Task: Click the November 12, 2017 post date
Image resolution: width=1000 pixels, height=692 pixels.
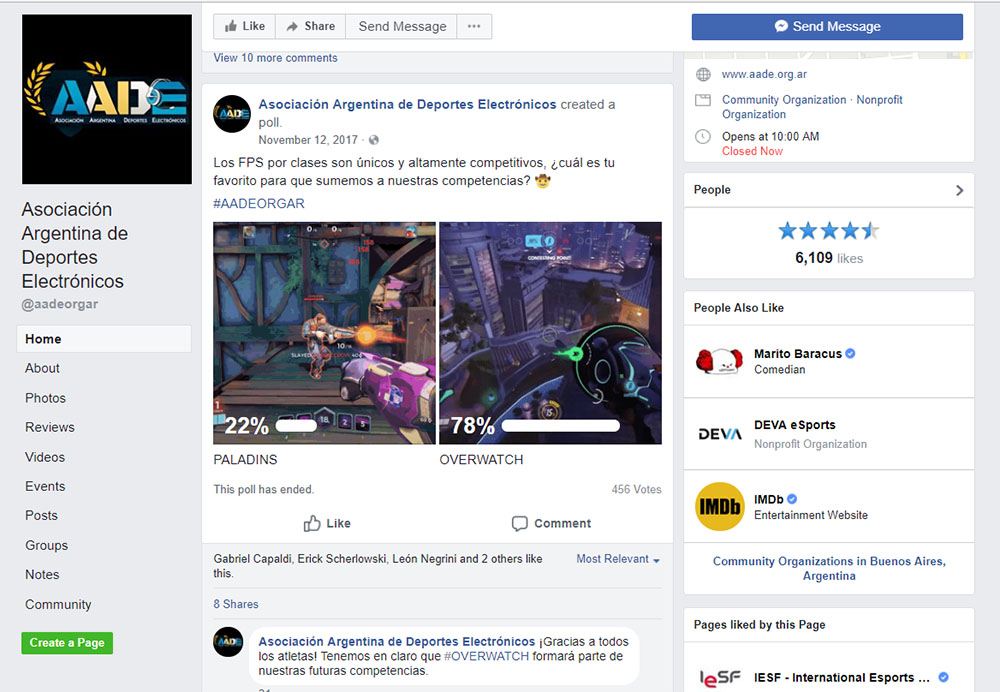Action: pos(308,140)
